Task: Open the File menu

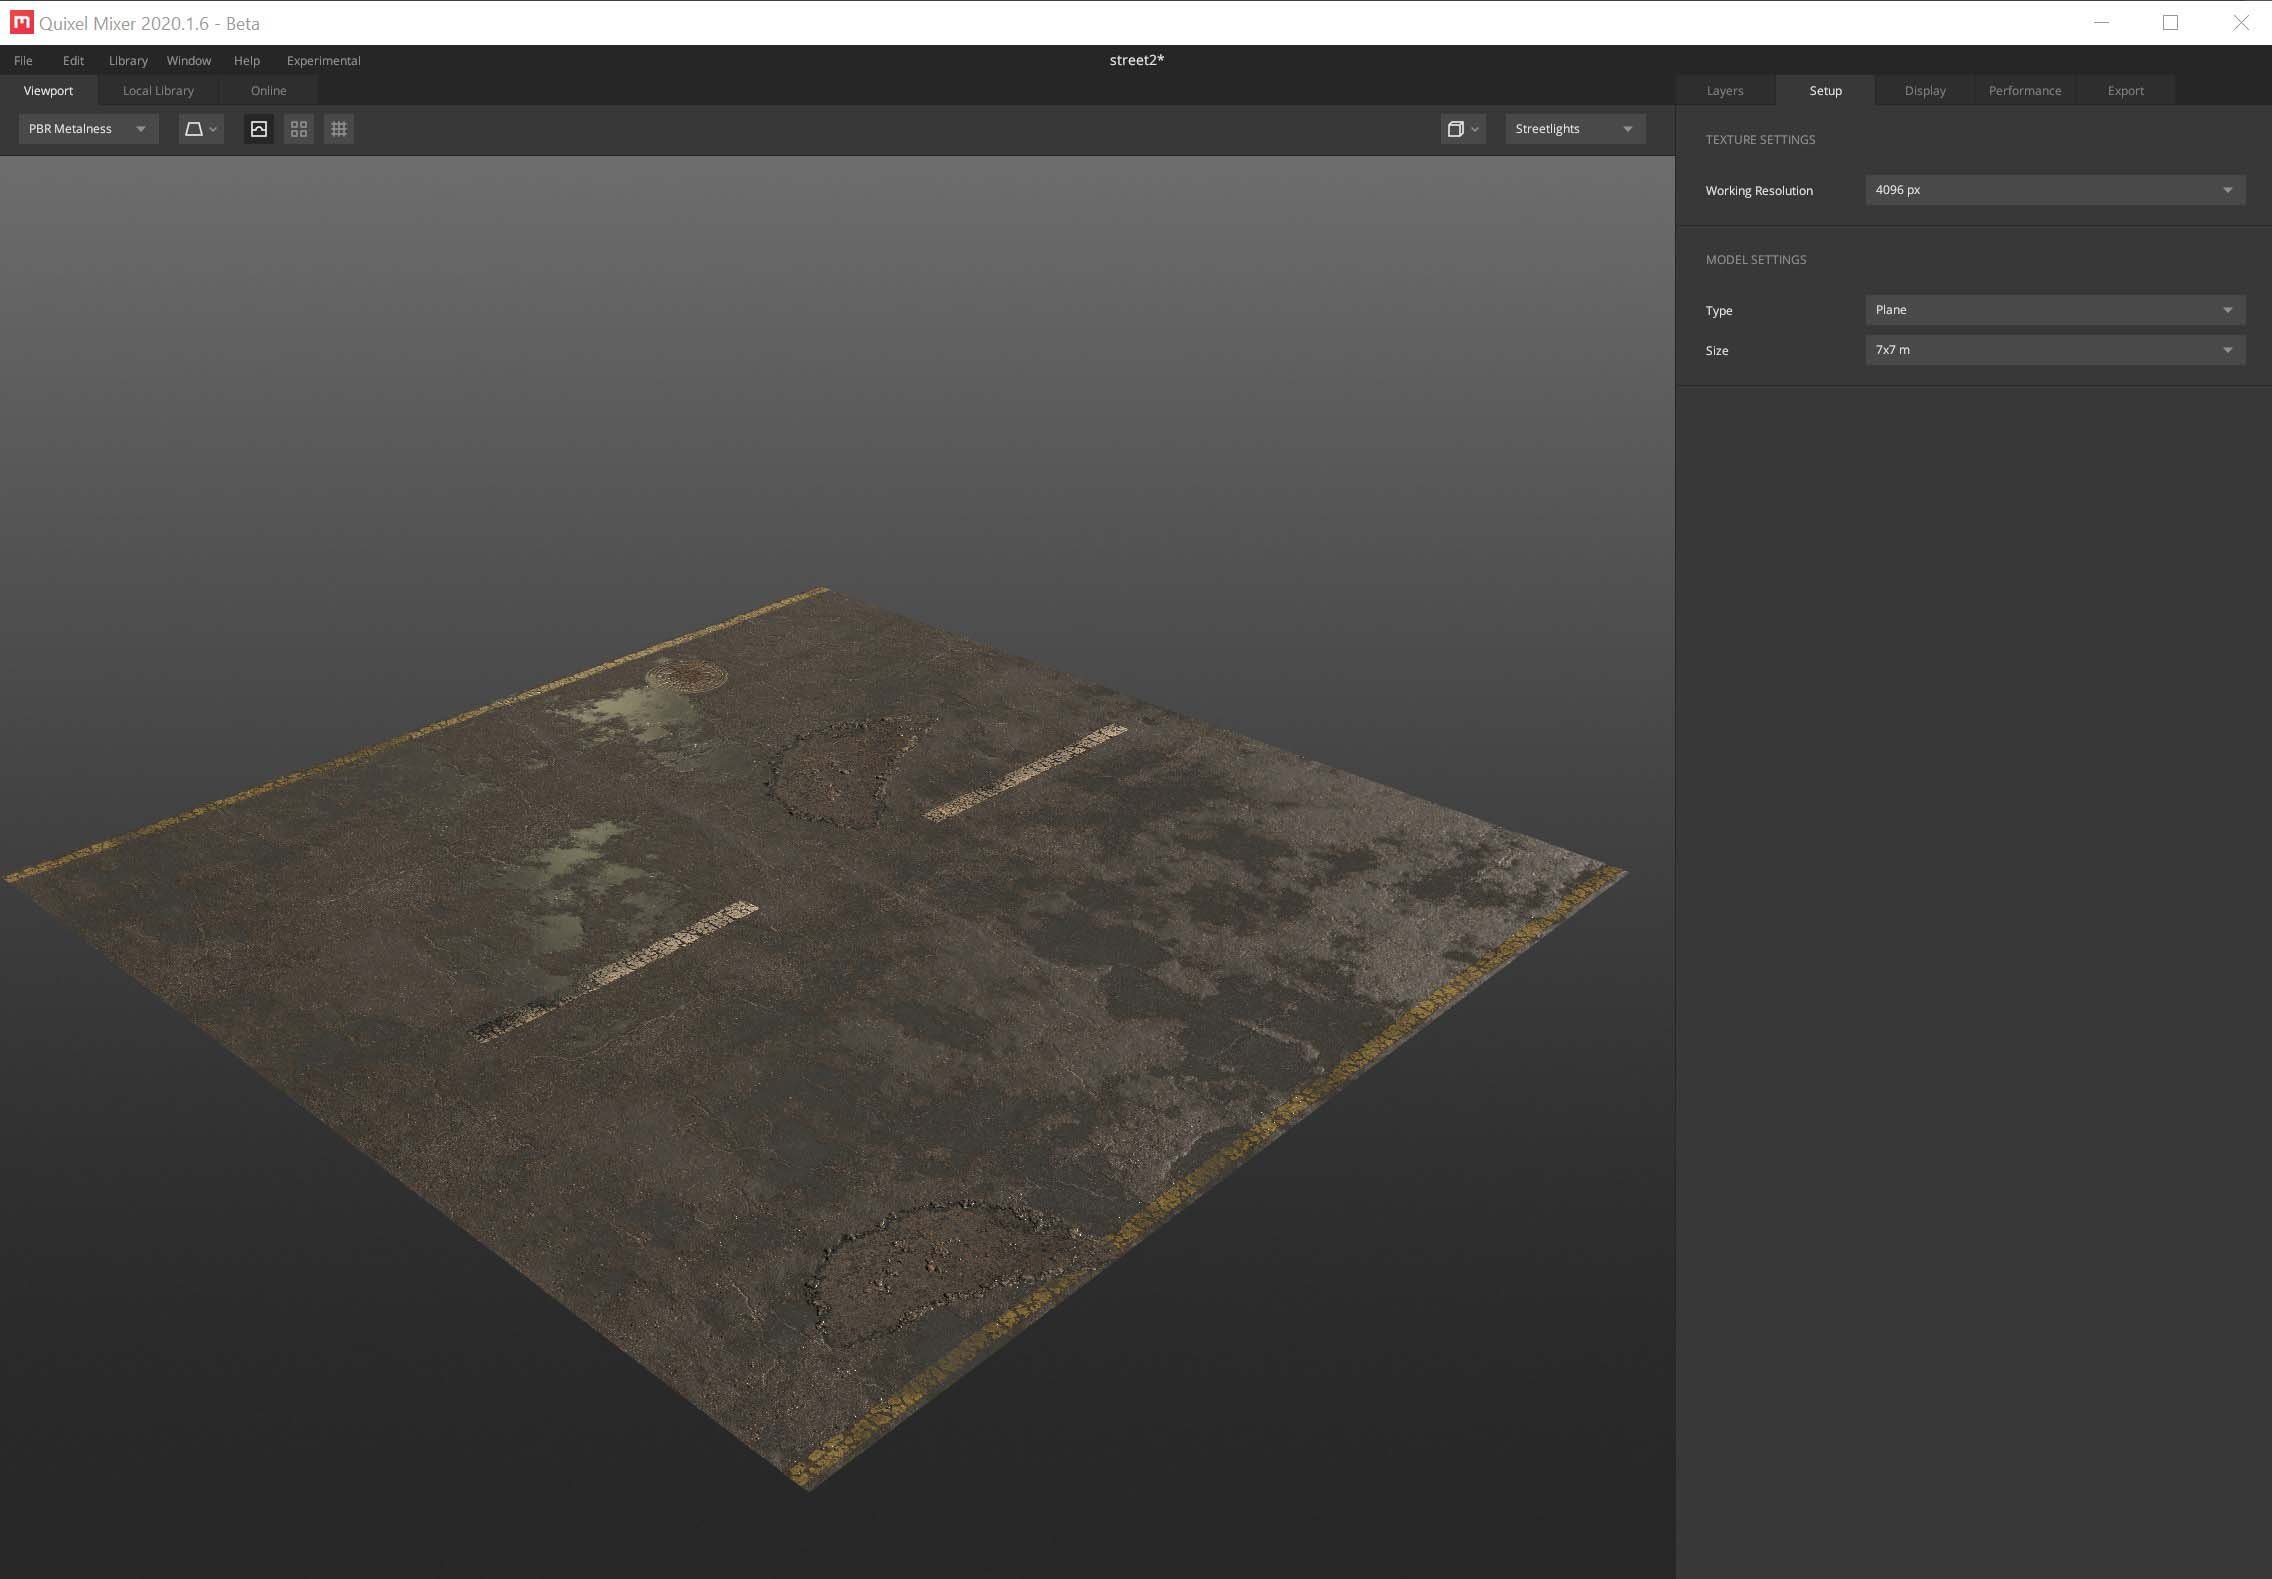Action: pyautogui.click(x=23, y=61)
